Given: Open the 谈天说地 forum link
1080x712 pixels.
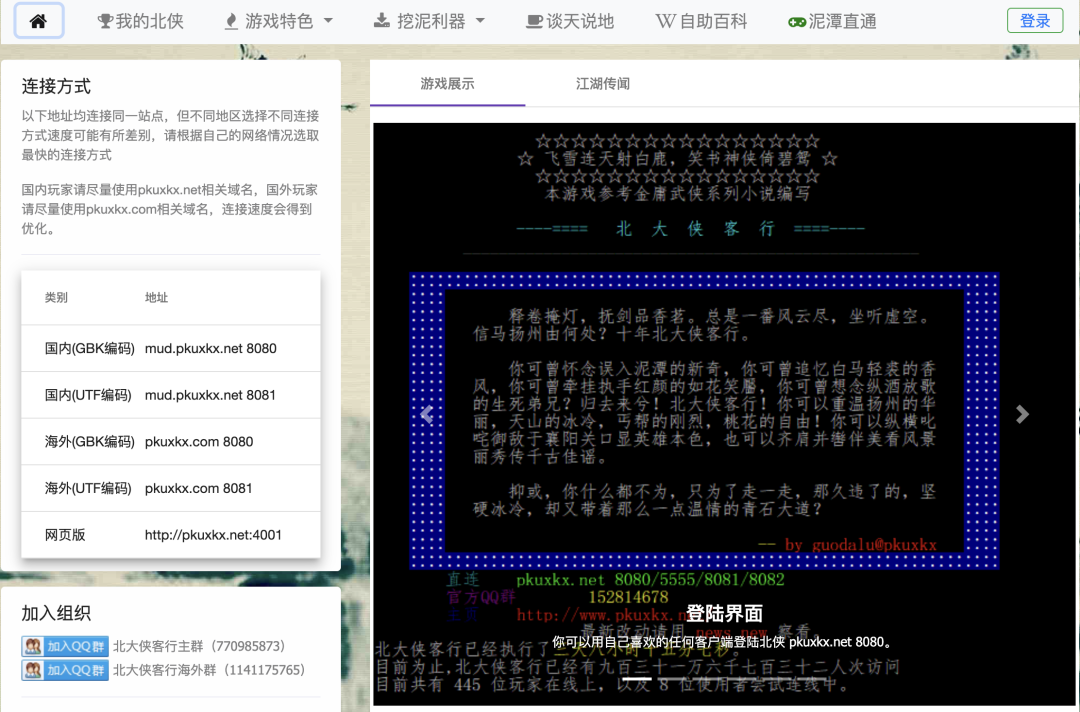Looking at the screenshot, I should (570, 21).
